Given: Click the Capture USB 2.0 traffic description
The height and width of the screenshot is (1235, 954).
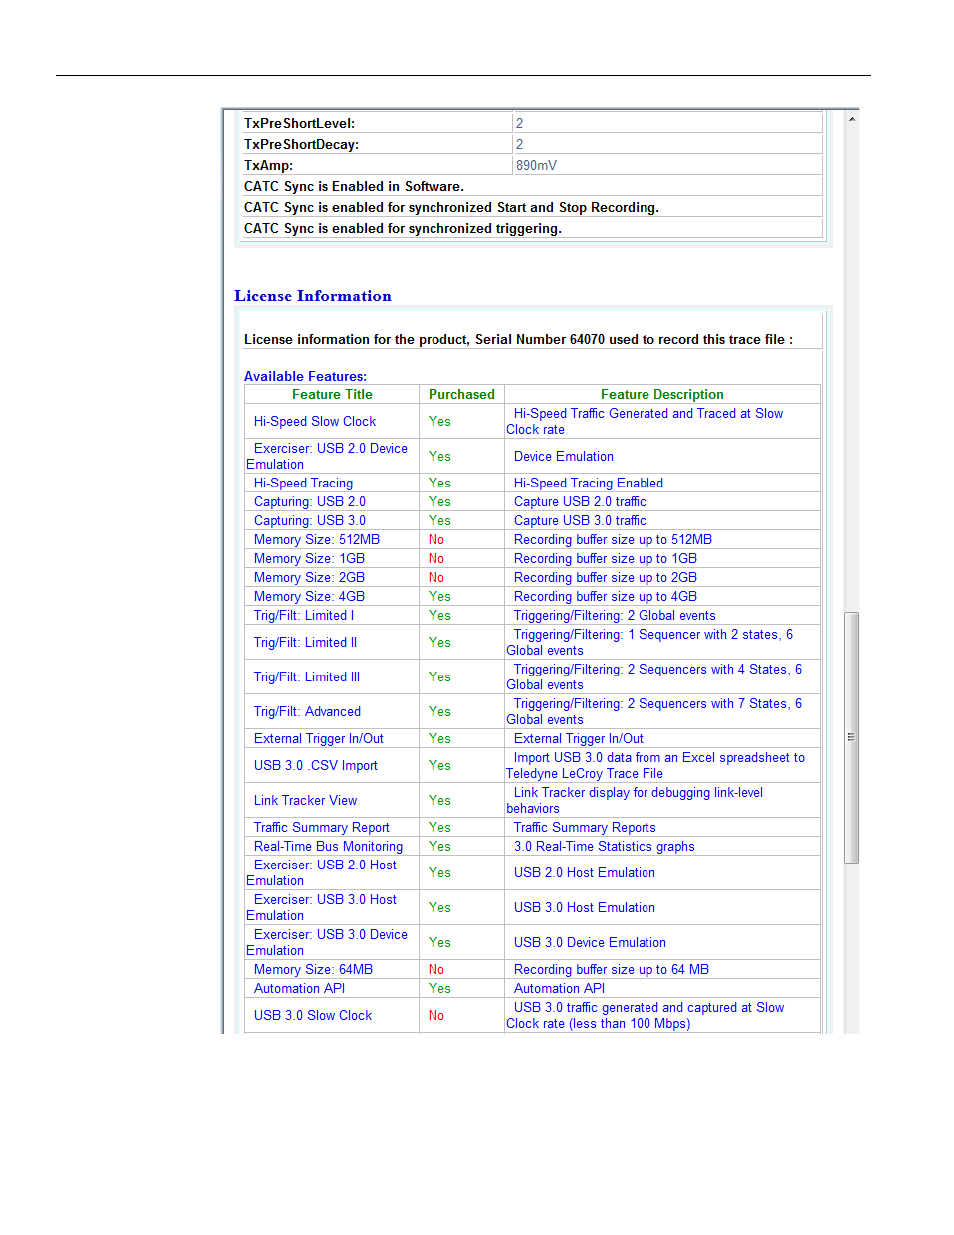Looking at the screenshot, I should tap(580, 502).
